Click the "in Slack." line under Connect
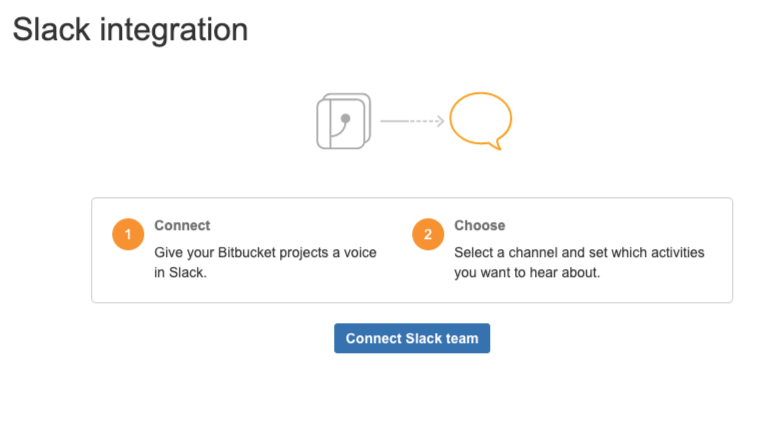This screenshot has width=761, height=433. (x=180, y=273)
